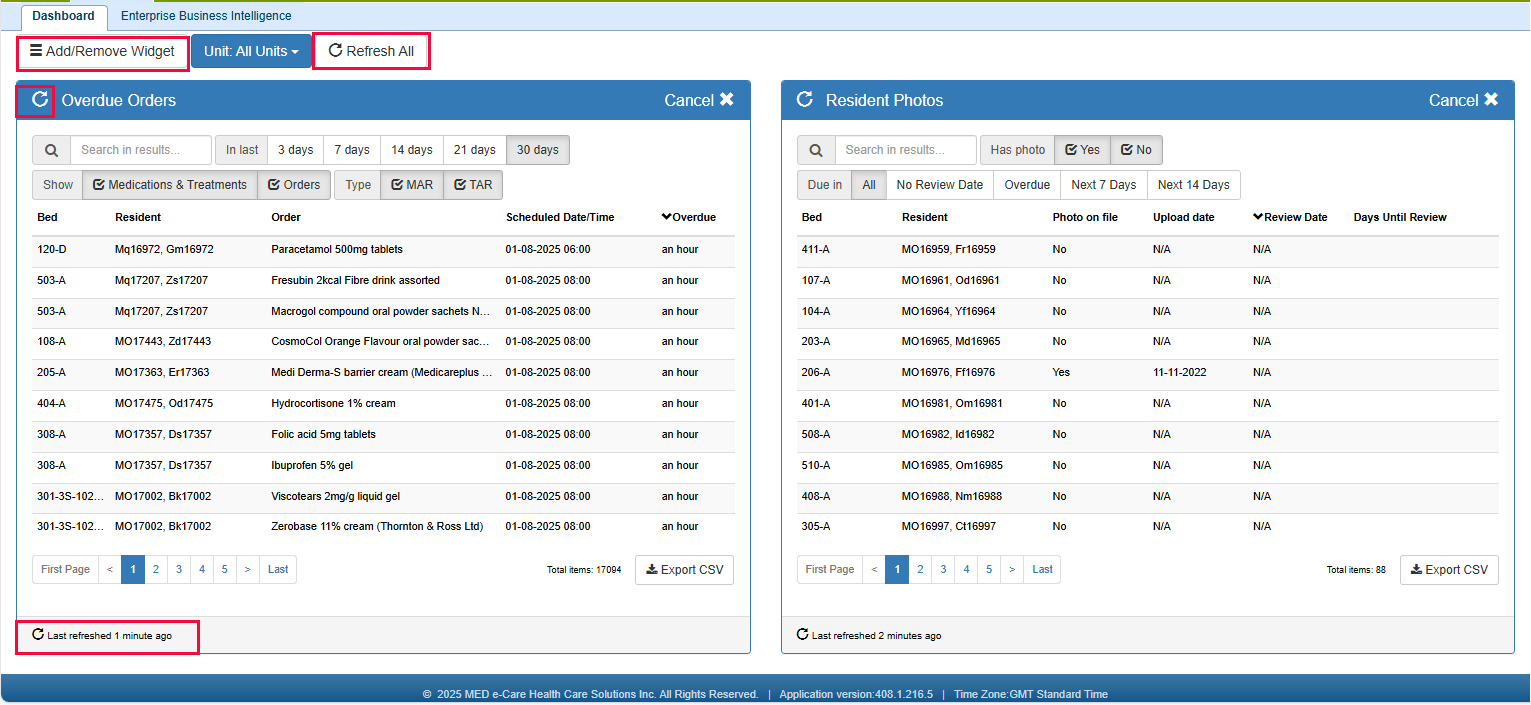Open Add/Remove Widget menu
The image size is (1531, 705).
tap(102, 51)
